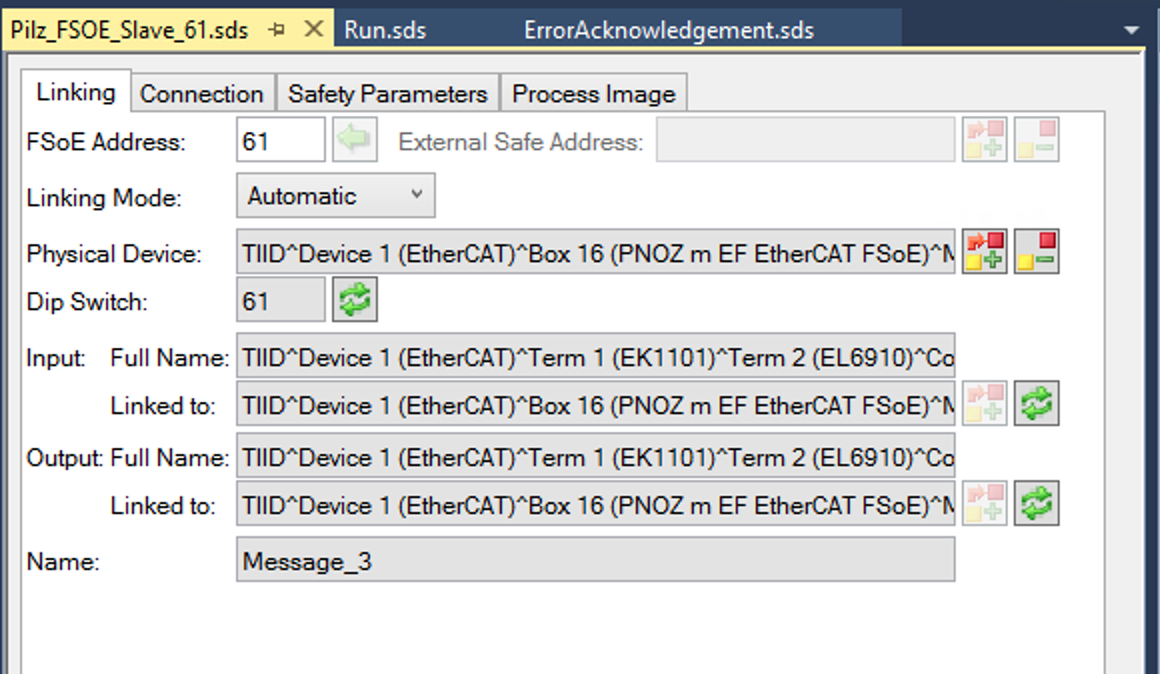
Task: Click the 'FSoE Address:' label
Action: coord(106,141)
